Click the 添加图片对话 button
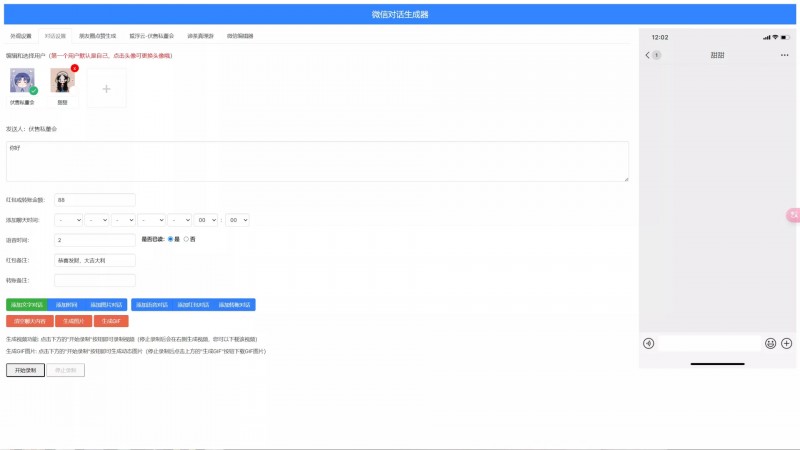The width and height of the screenshot is (800, 450). click(x=106, y=305)
